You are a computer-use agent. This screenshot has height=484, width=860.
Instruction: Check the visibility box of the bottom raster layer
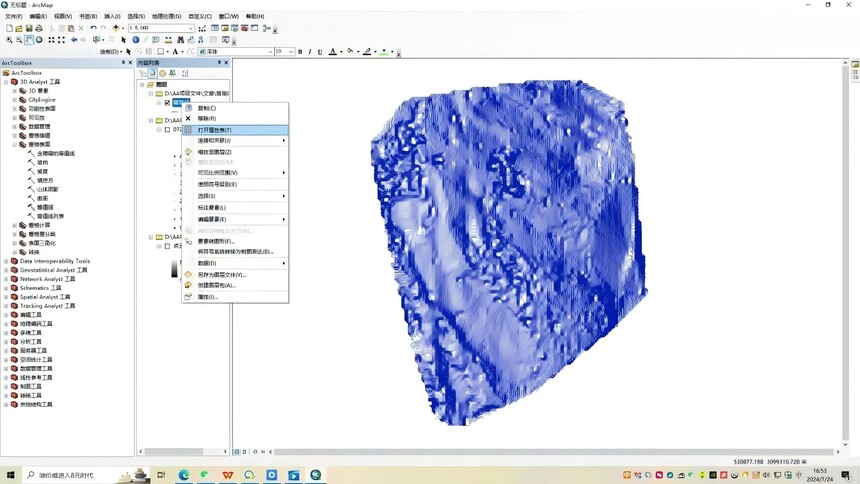[x=167, y=246]
